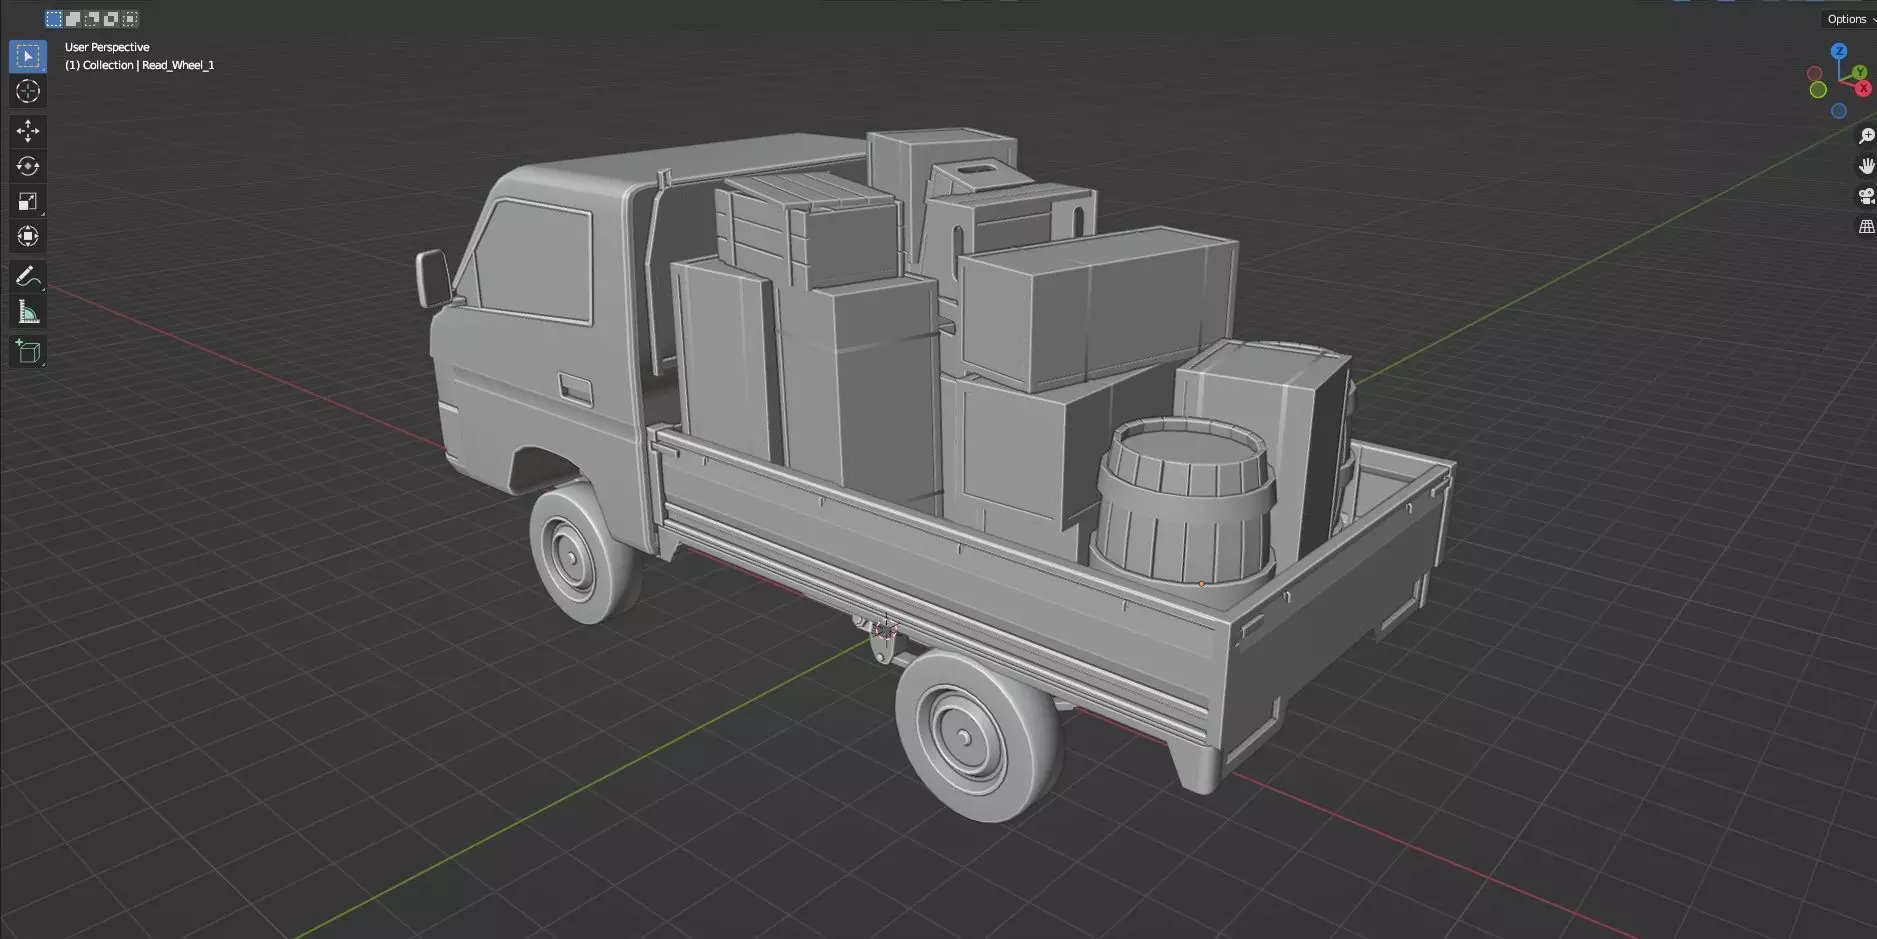Pick the Rotate tool
This screenshot has width=1877, height=939.
click(27, 166)
